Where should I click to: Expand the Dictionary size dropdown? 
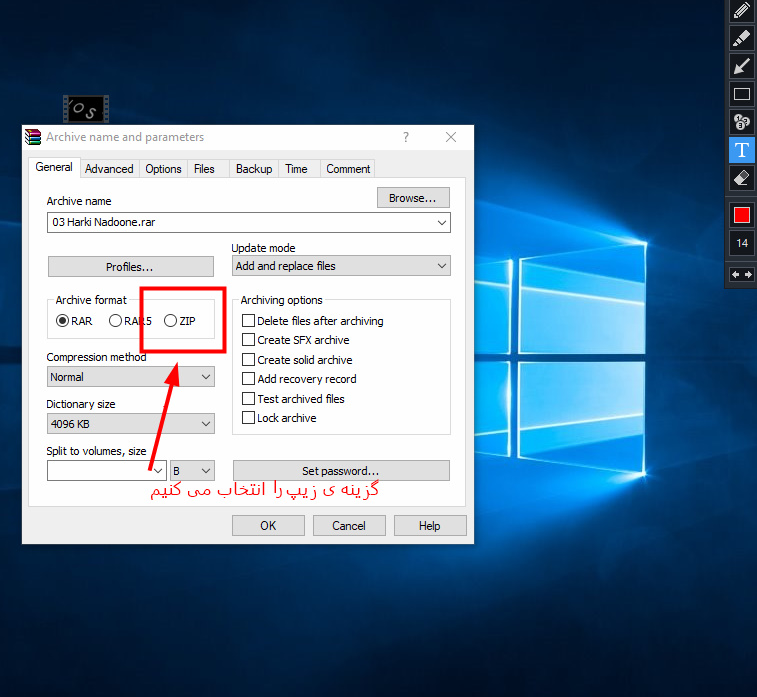(x=130, y=424)
